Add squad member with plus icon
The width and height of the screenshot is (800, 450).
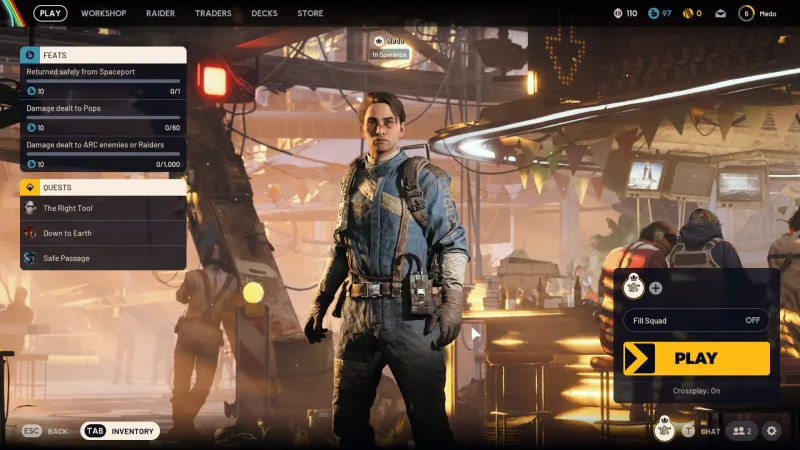[x=656, y=288]
